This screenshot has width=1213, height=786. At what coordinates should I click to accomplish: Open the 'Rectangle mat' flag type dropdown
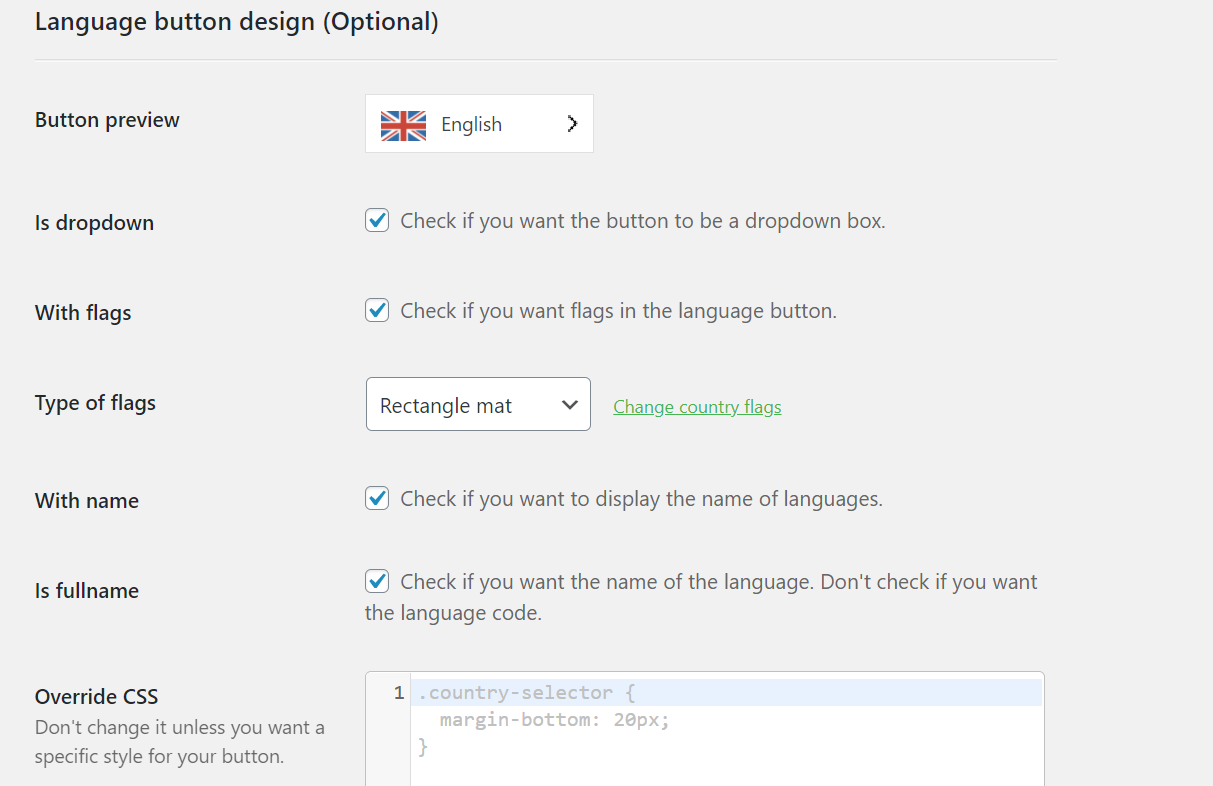coord(478,405)
